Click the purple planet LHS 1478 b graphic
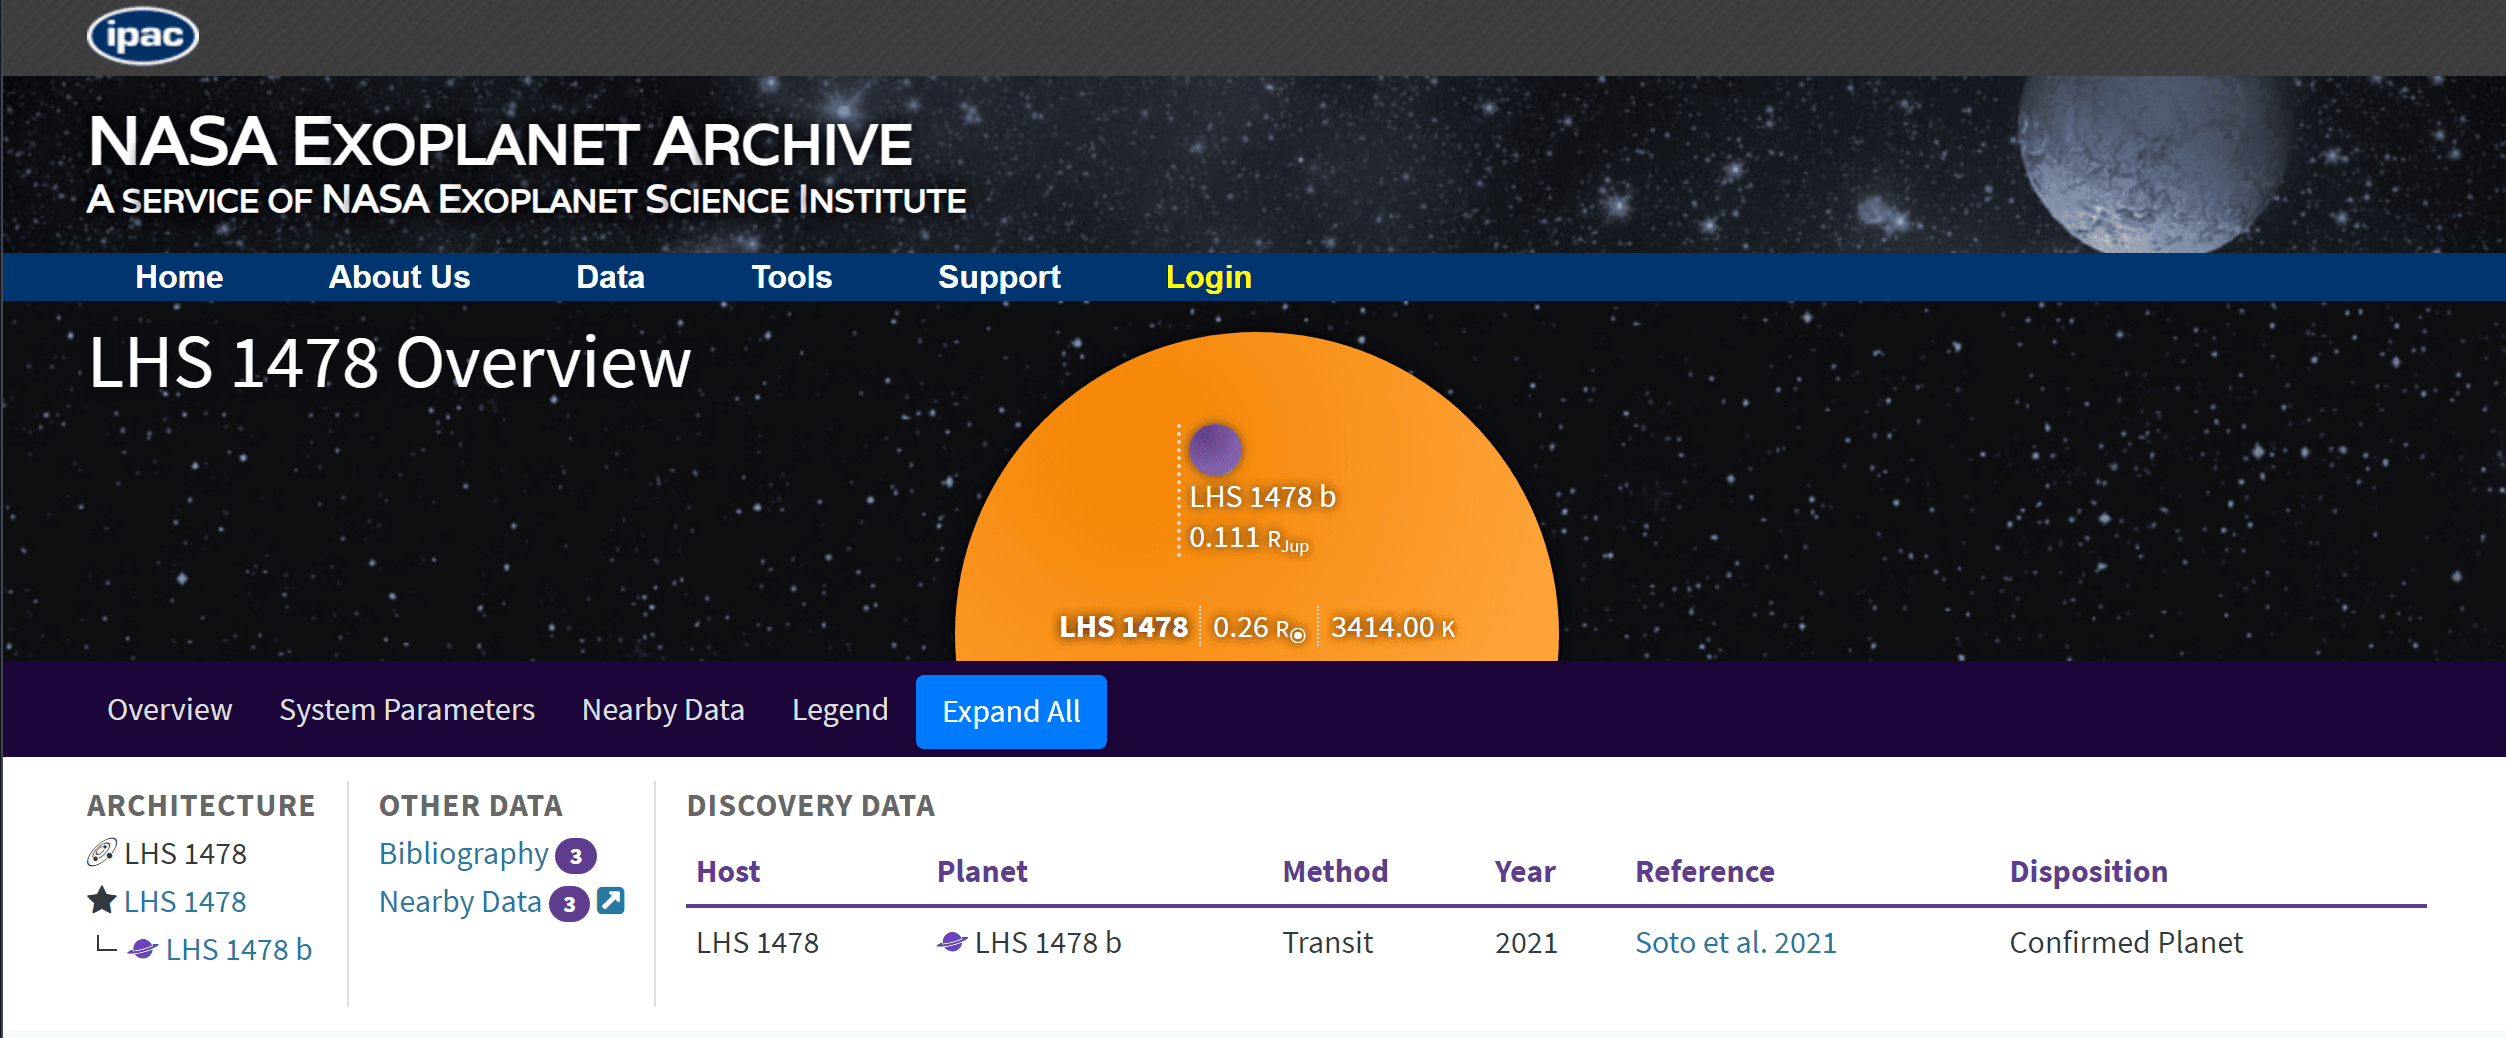 (x=1215, y=449)
